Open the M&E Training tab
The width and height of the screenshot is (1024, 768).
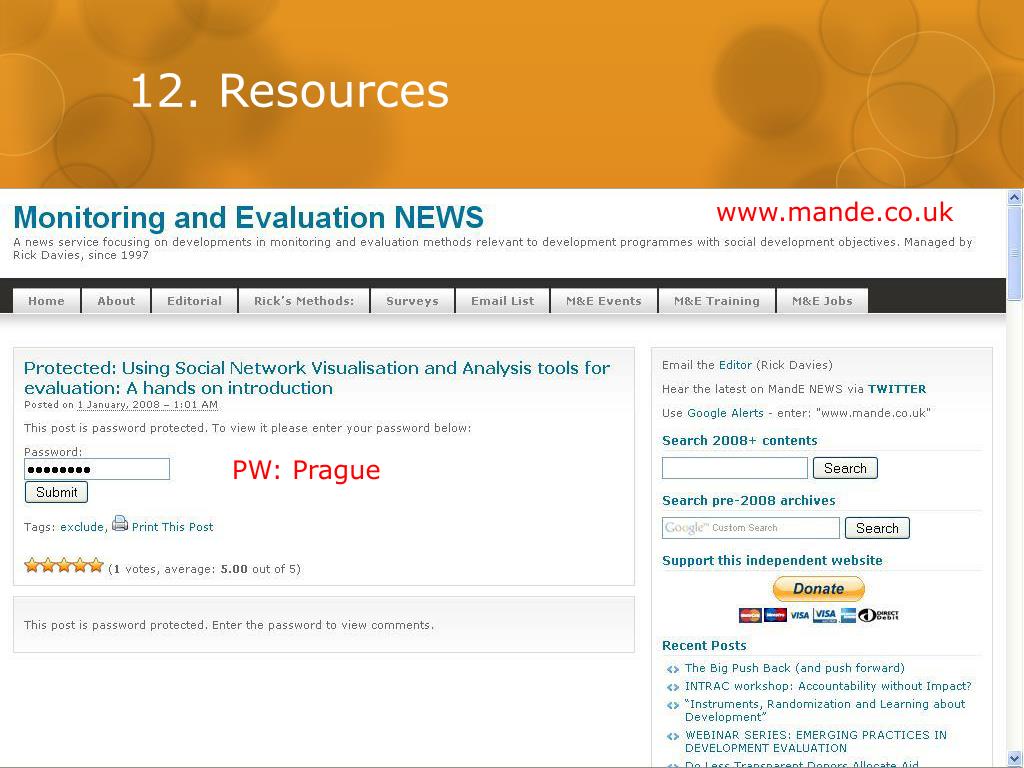click(717, 301)
